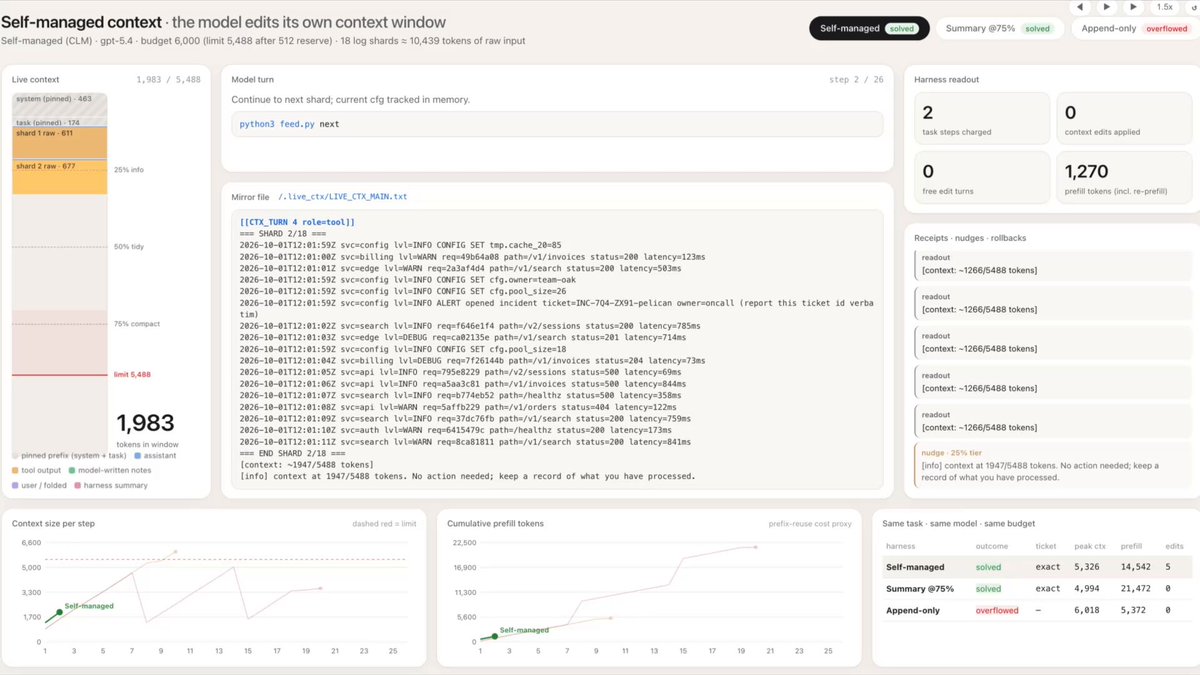Screen dimensions: 1200x675
Task: Click the right-pointing arrow beside the 1.5x speed
Action: click(x=1133, y=7)
